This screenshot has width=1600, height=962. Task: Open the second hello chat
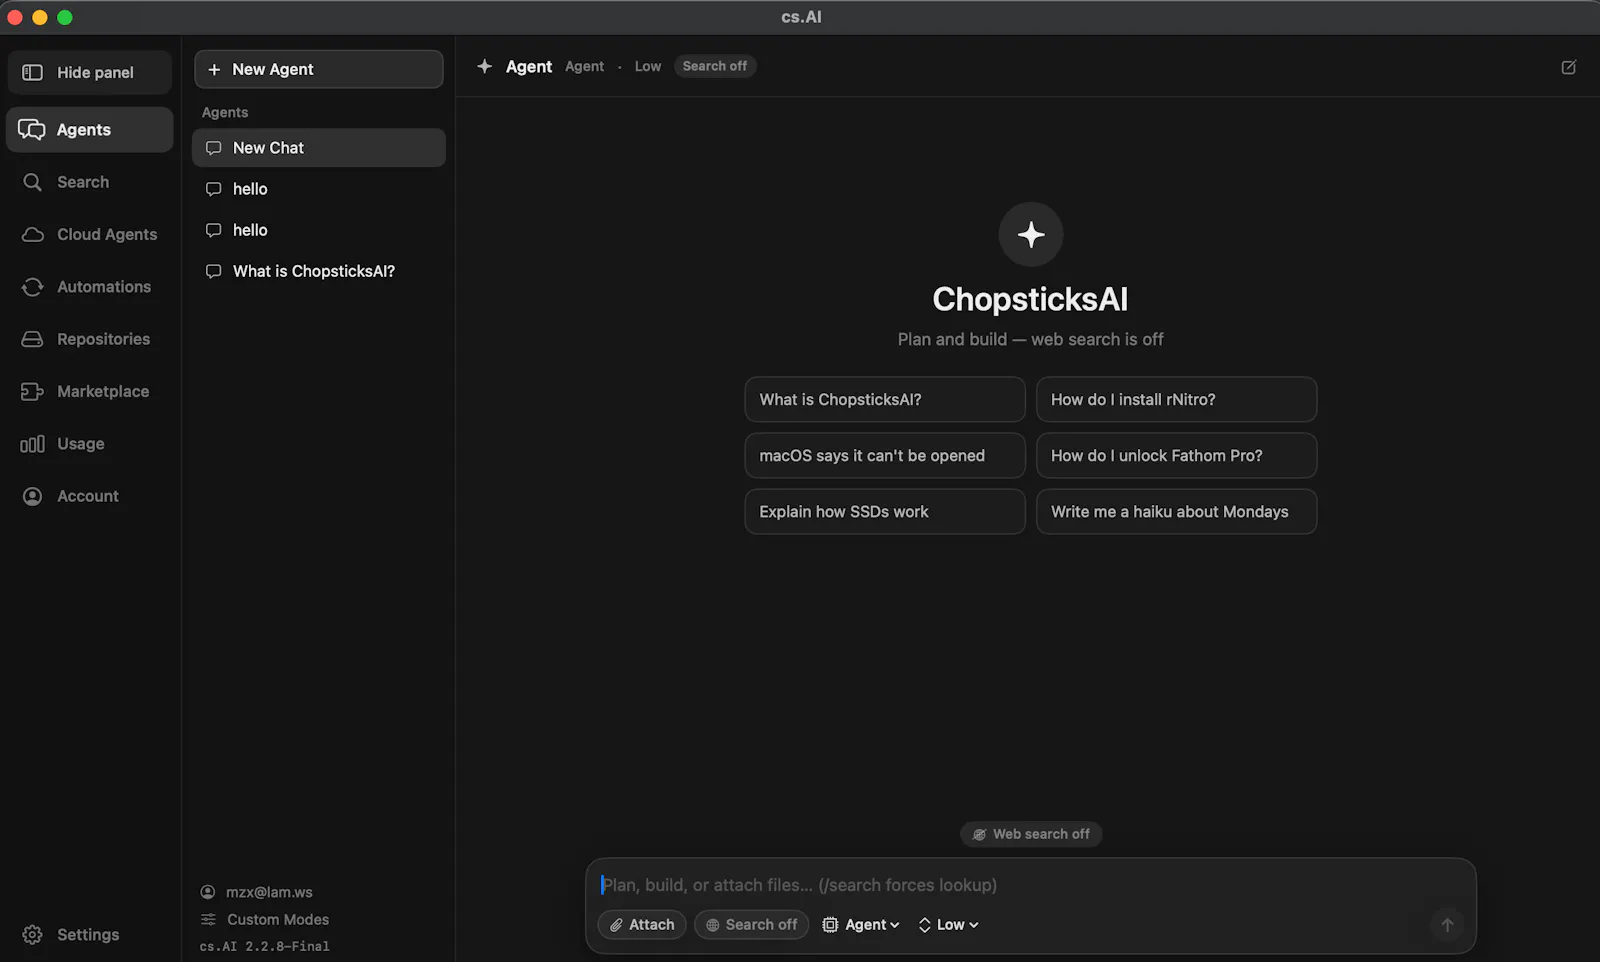(318, 230)
